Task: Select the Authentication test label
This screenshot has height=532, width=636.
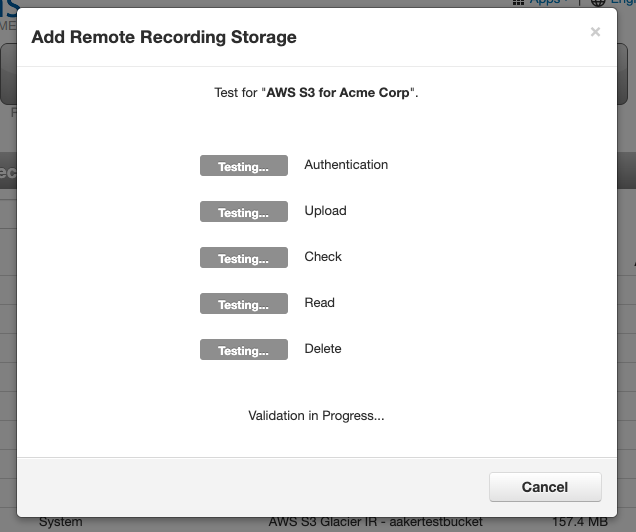Action: click(x=346, y=165)
